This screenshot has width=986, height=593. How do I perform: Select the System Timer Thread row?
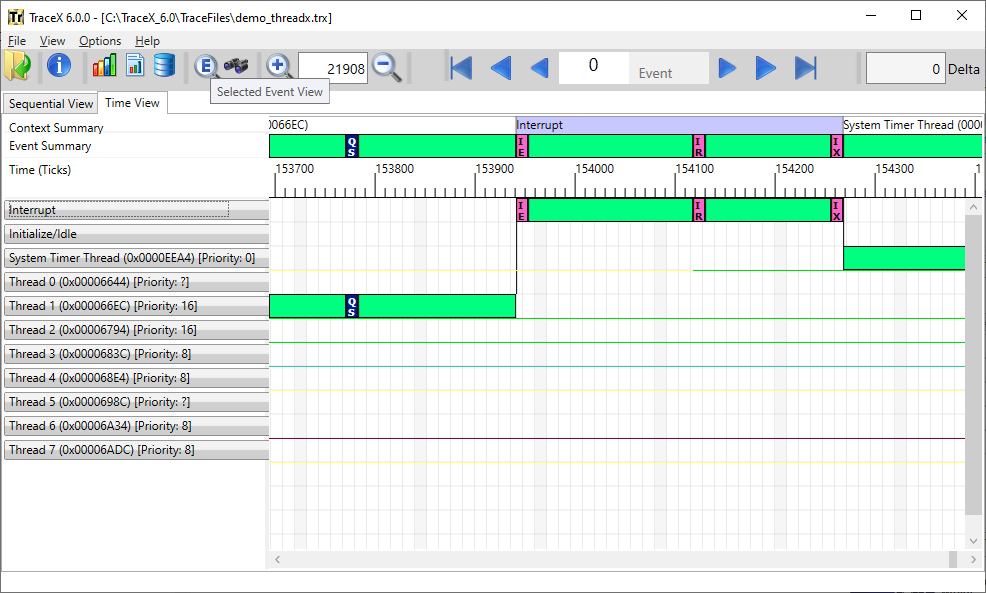click(x=136, y=258)
